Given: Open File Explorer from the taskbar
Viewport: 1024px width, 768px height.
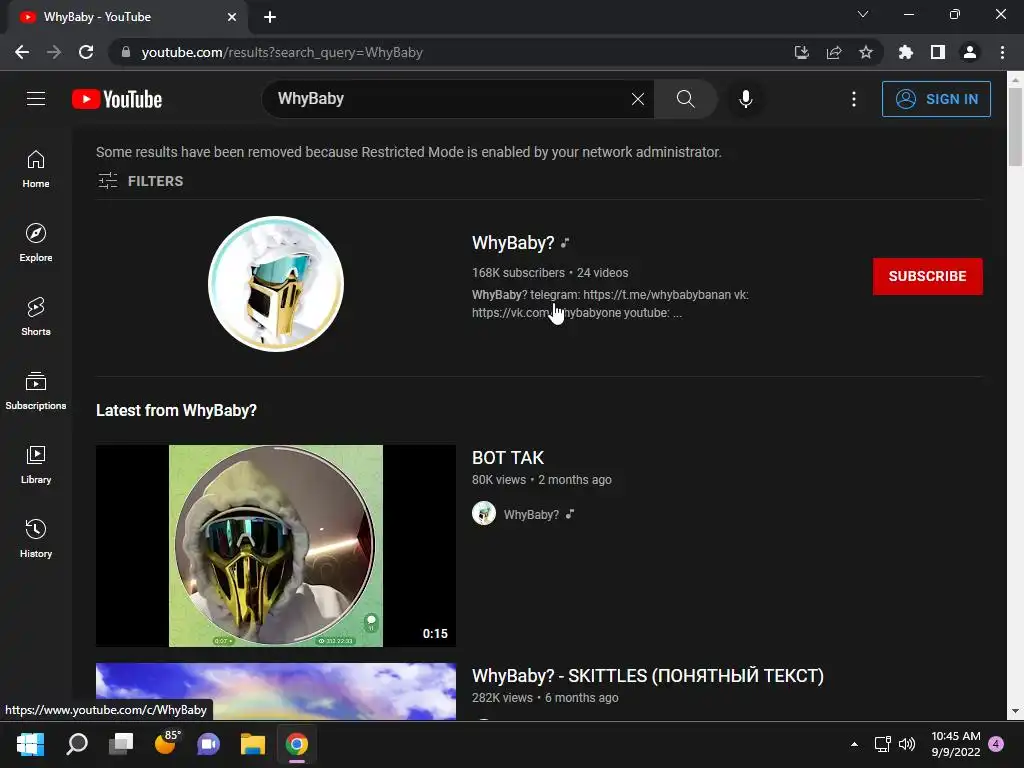Looking at the screenshot, I should pos(253,744).
